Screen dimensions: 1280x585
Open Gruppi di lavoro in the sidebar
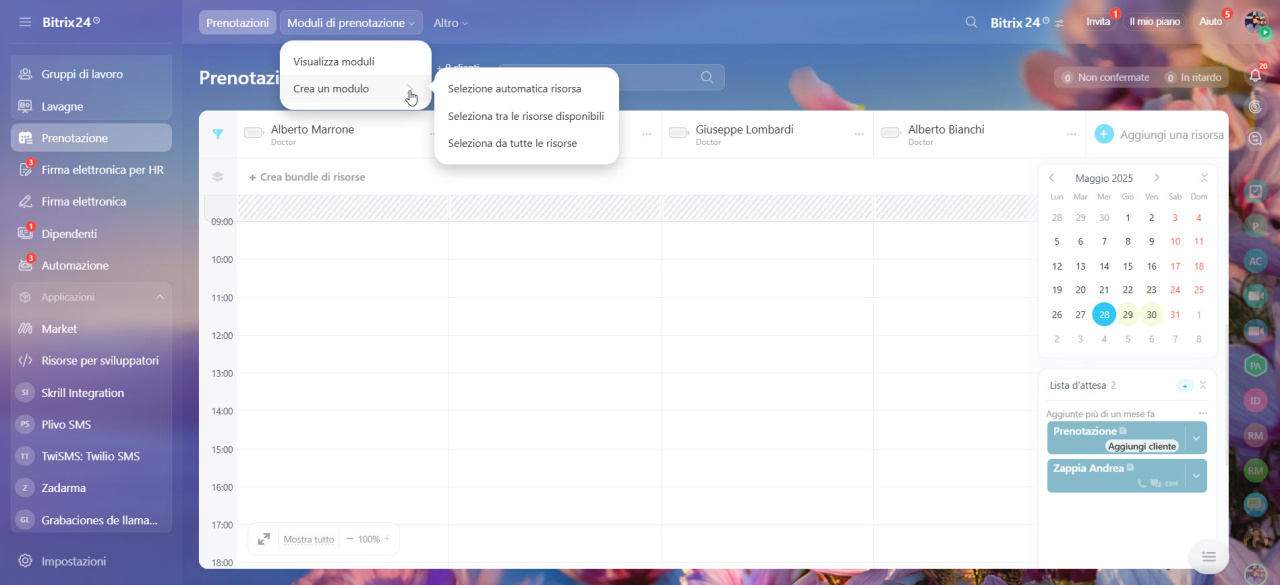point(91,74)
